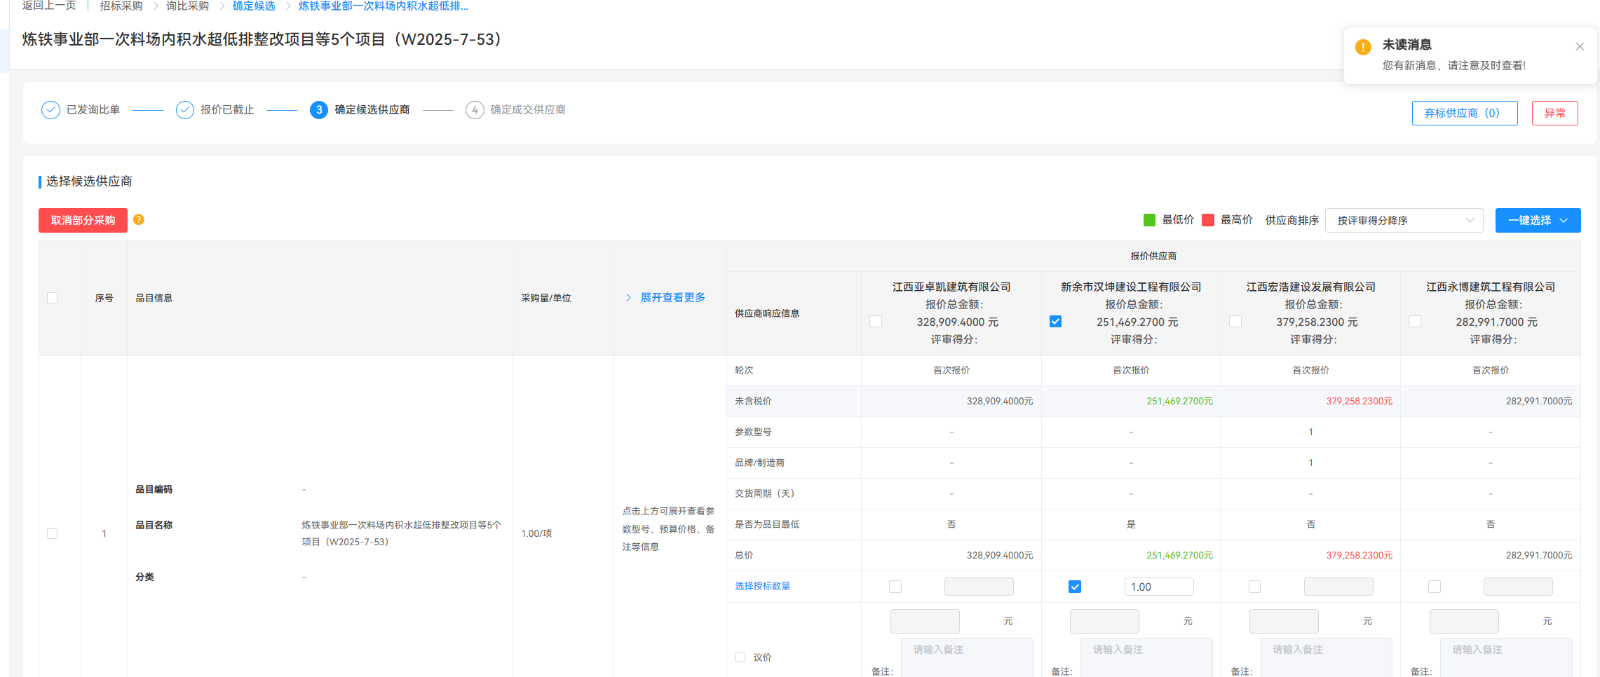Click the 确定成交供应商 step label
This screenshot has width=1600, height=677.
528,110
